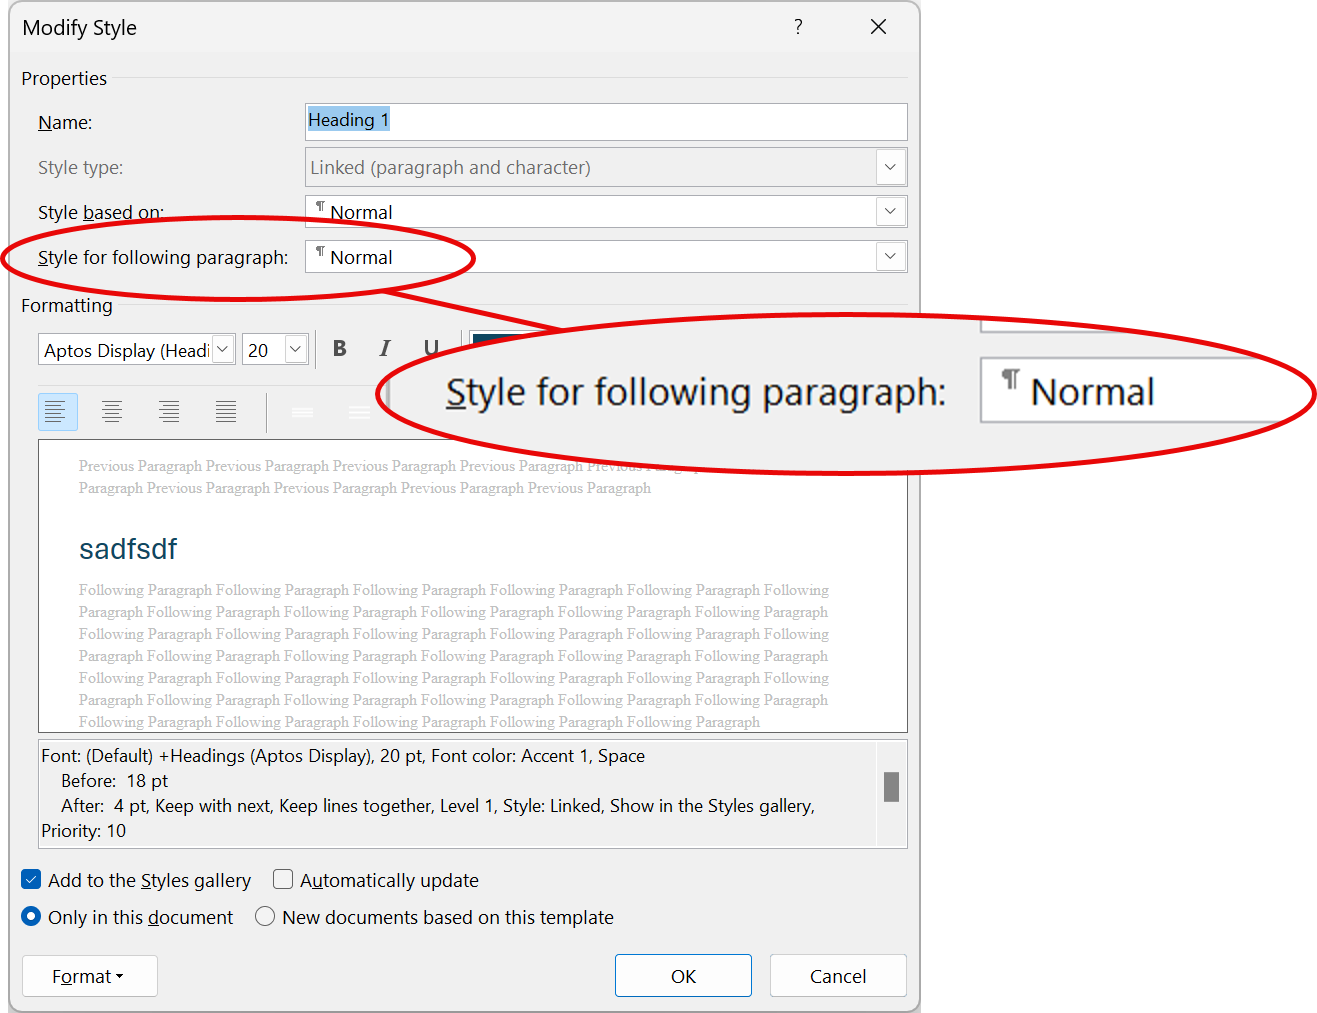The width and height of the screenshot is (1317, 1013).
Task: Cancel the Modify Style dialog
Action: coord(838,976)
